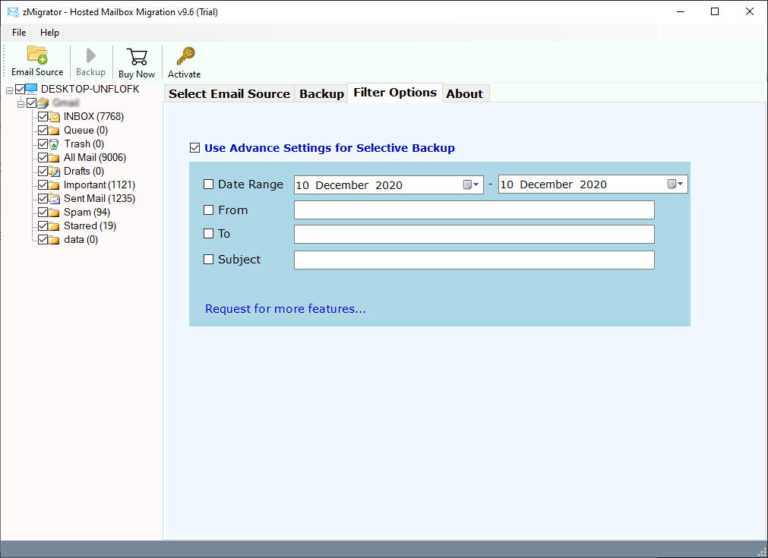Viewport: 768px width, 558px height.
Task: Select the Drafts folder icon
Action: click(x=54, y=171)
